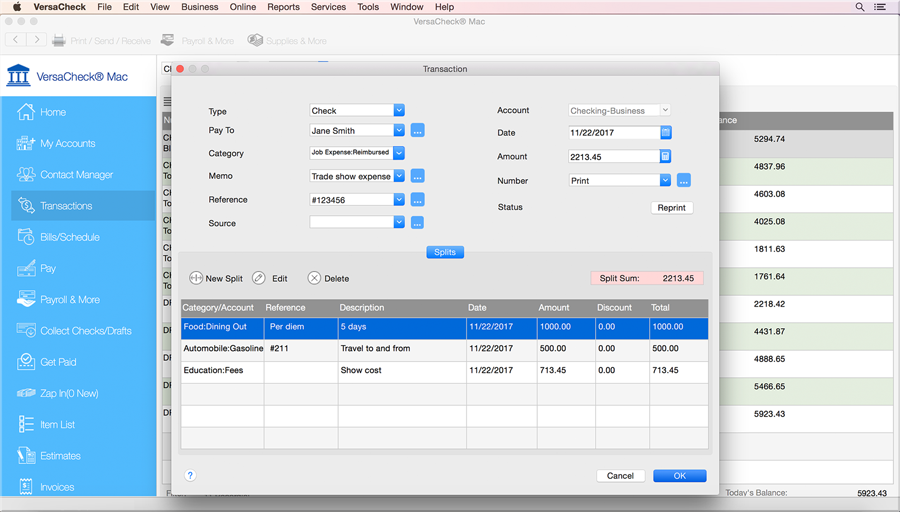The height and width of the screenshot is (512, 900).
Task: Expand the Source dropdown
Action: click(399, 222)
